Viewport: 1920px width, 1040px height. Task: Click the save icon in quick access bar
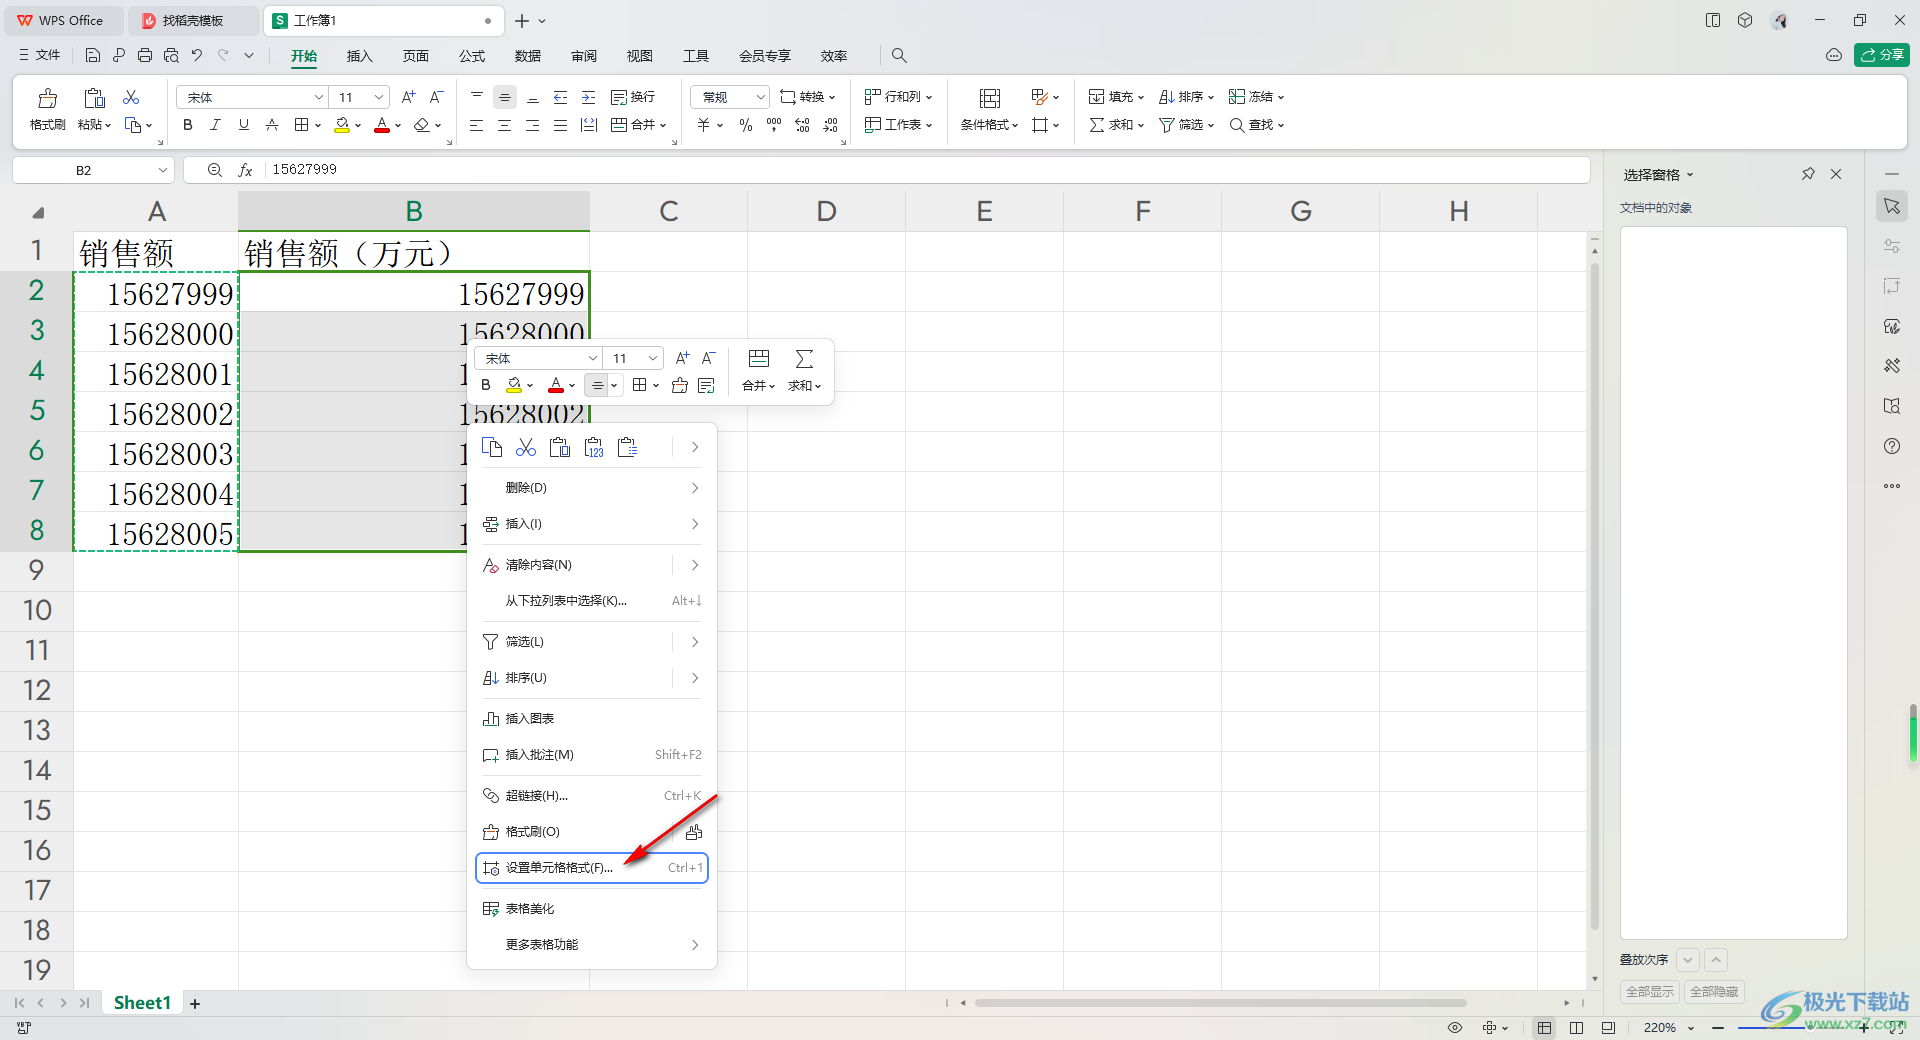93,55
